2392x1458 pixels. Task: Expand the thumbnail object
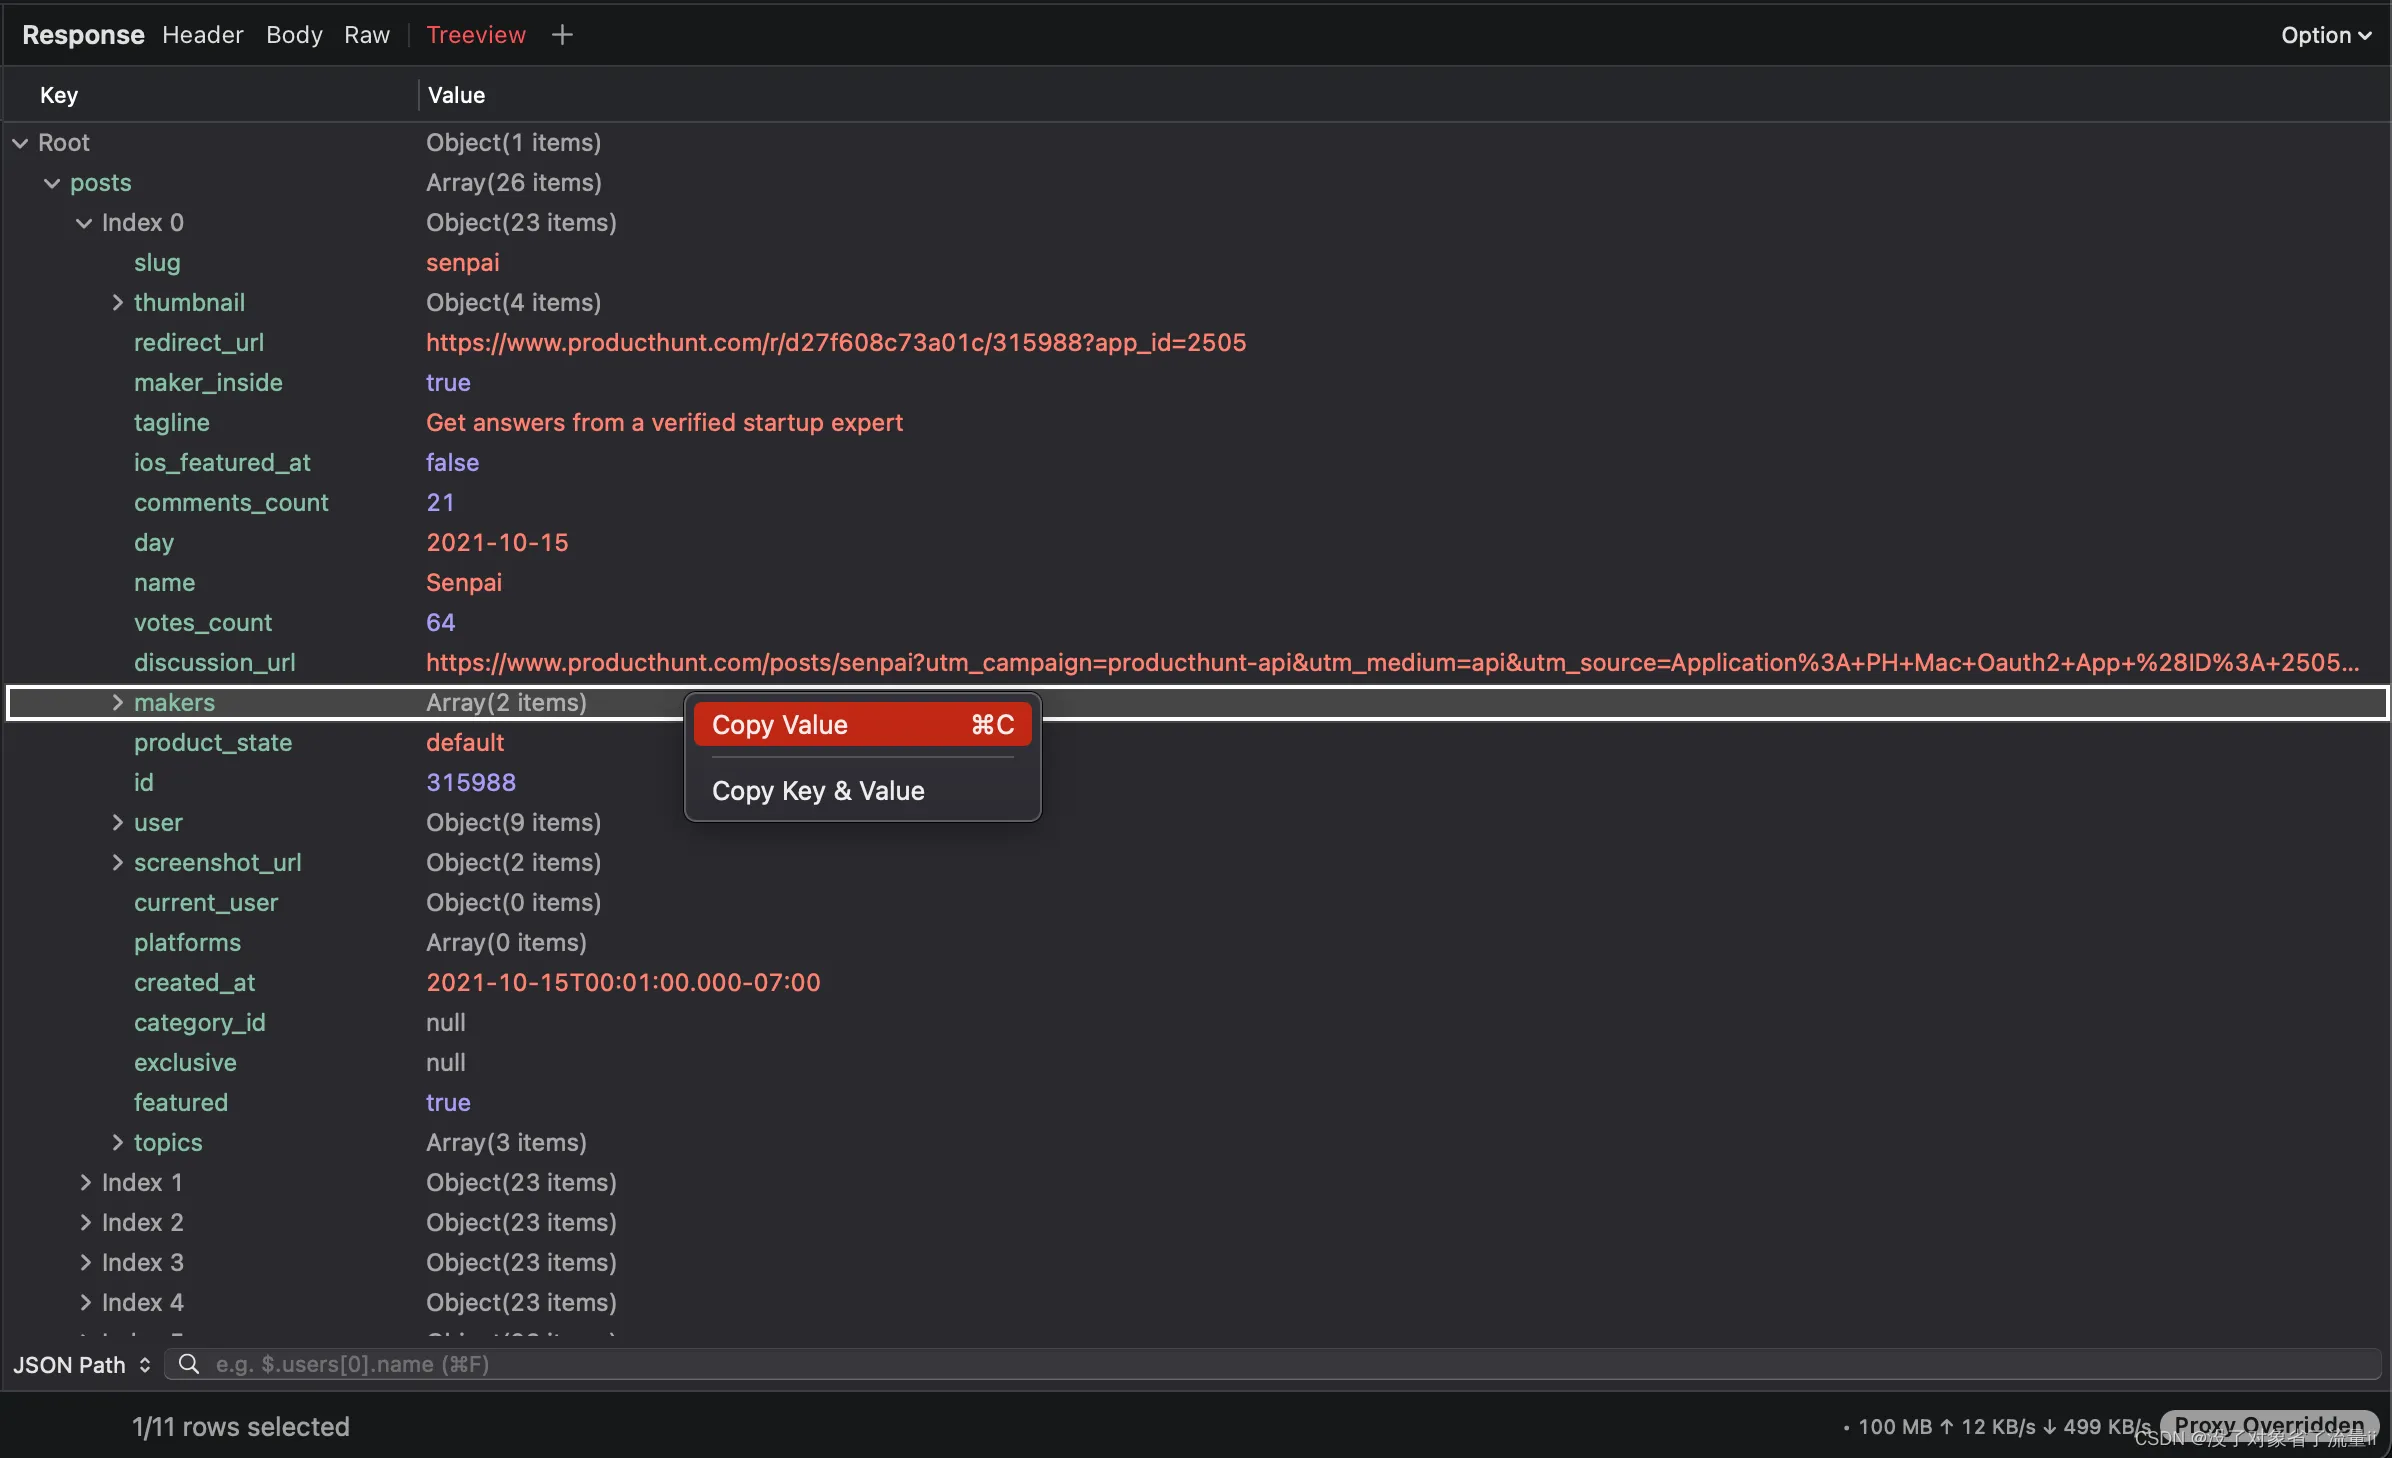tap(117, 303)
